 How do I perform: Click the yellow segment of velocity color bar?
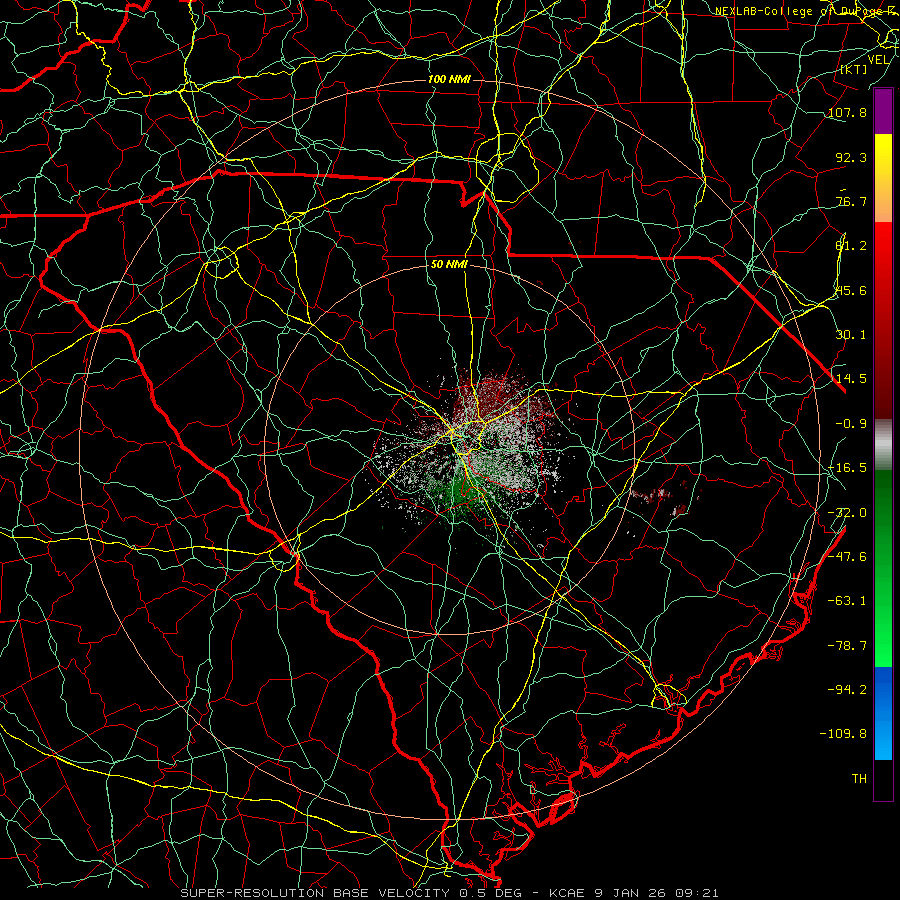coord(883,178)
